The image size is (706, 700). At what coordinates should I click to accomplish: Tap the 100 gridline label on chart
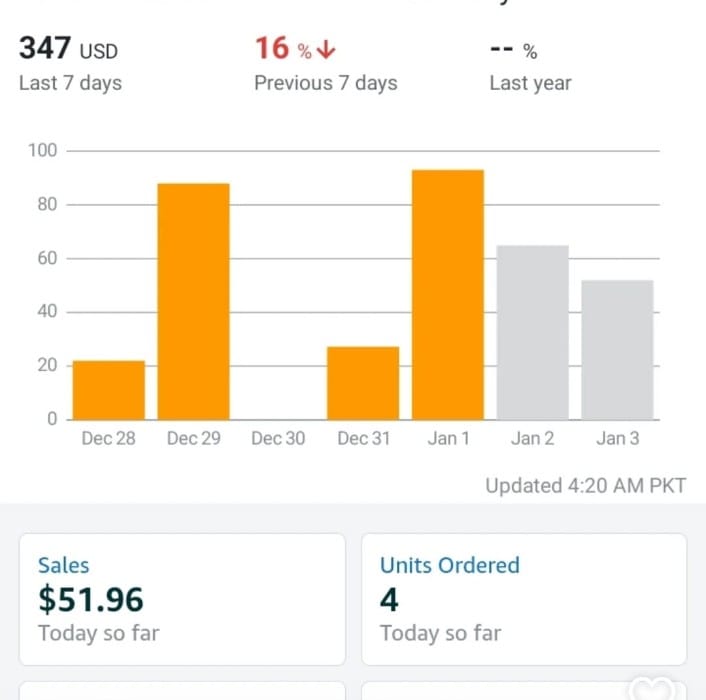coord(44,151)
